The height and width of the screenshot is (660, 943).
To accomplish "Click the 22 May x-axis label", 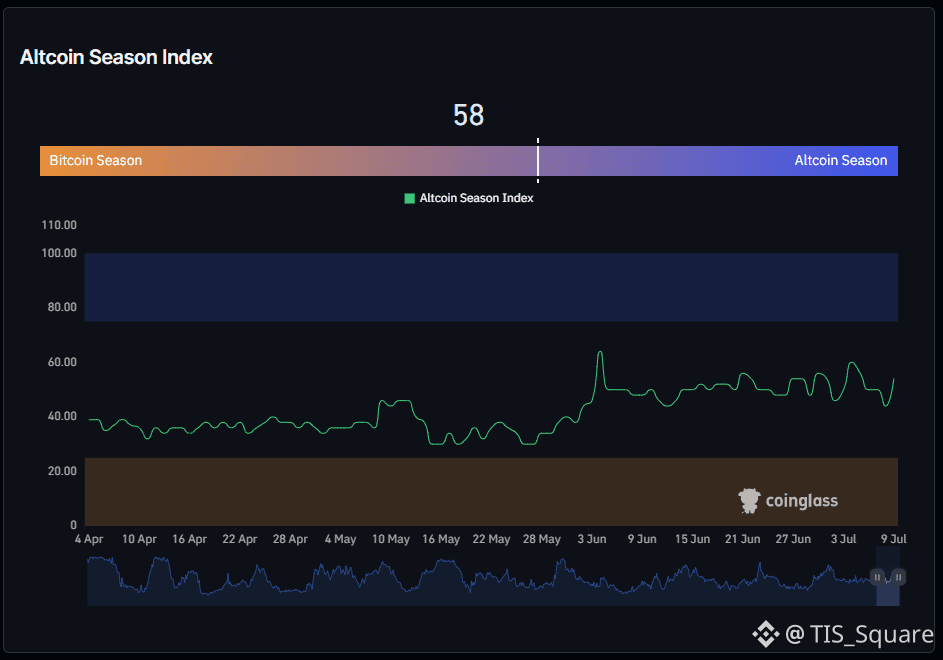I will point(491,539).
